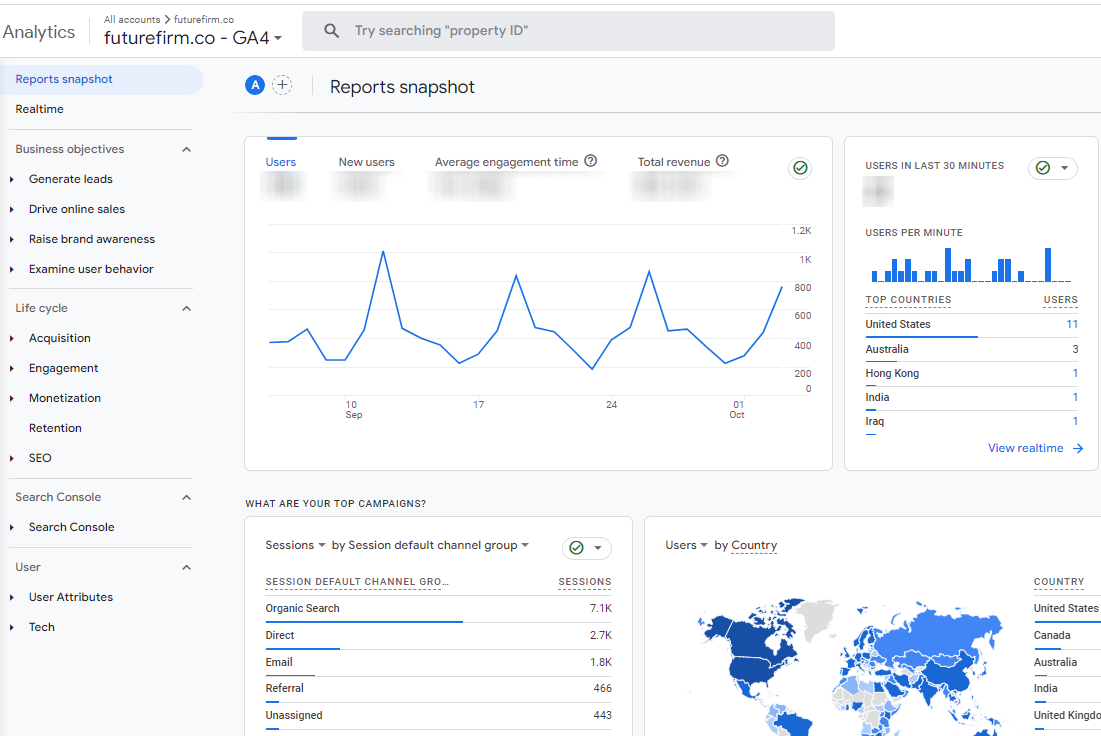Select the New users metric tab
This screenshot has width=1101, height=736.
[366, 162]
